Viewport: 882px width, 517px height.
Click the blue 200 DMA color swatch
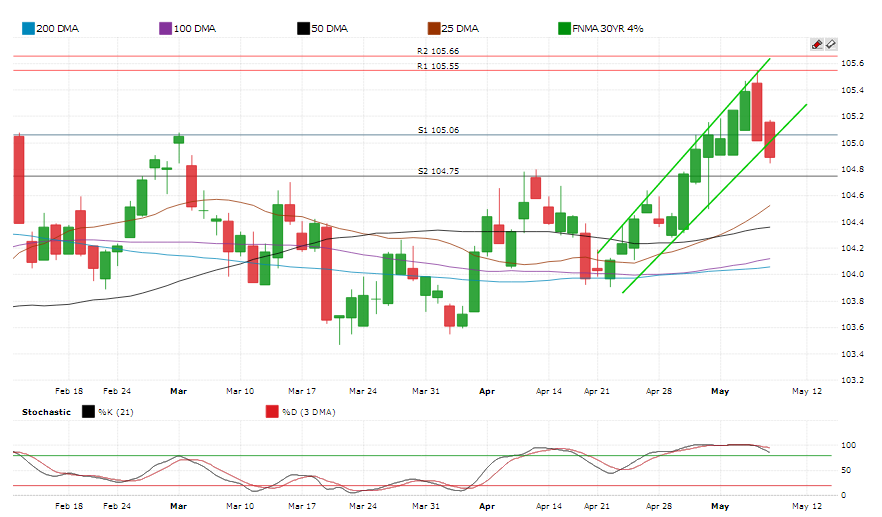tap(27, 29)
